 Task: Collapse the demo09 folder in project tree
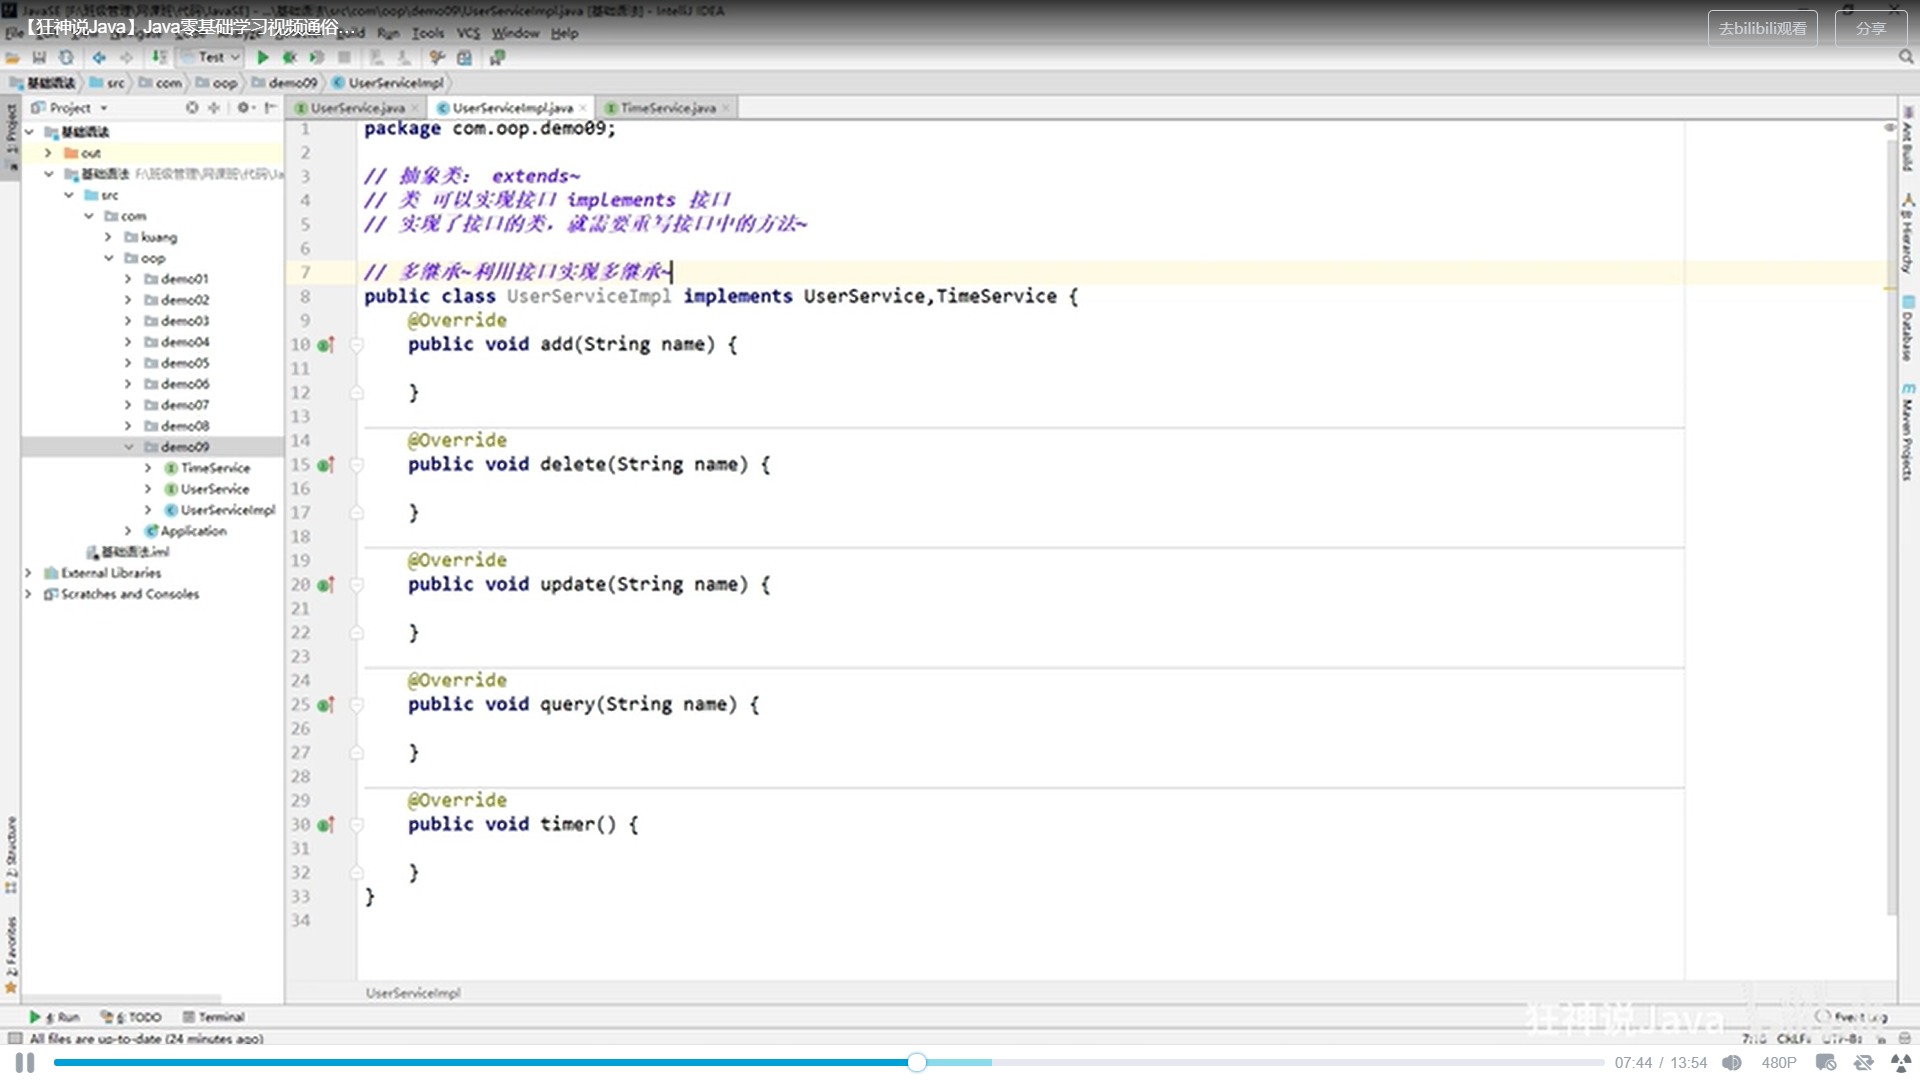click(x=129, y=447)
